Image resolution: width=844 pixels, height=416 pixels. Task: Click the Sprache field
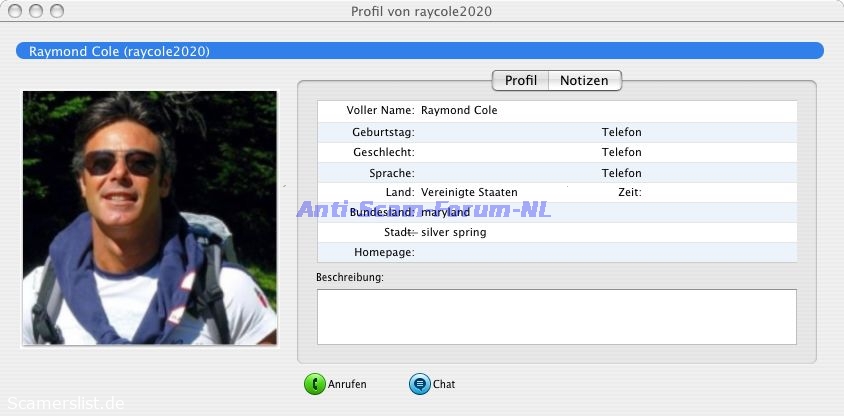coord(500,173)
